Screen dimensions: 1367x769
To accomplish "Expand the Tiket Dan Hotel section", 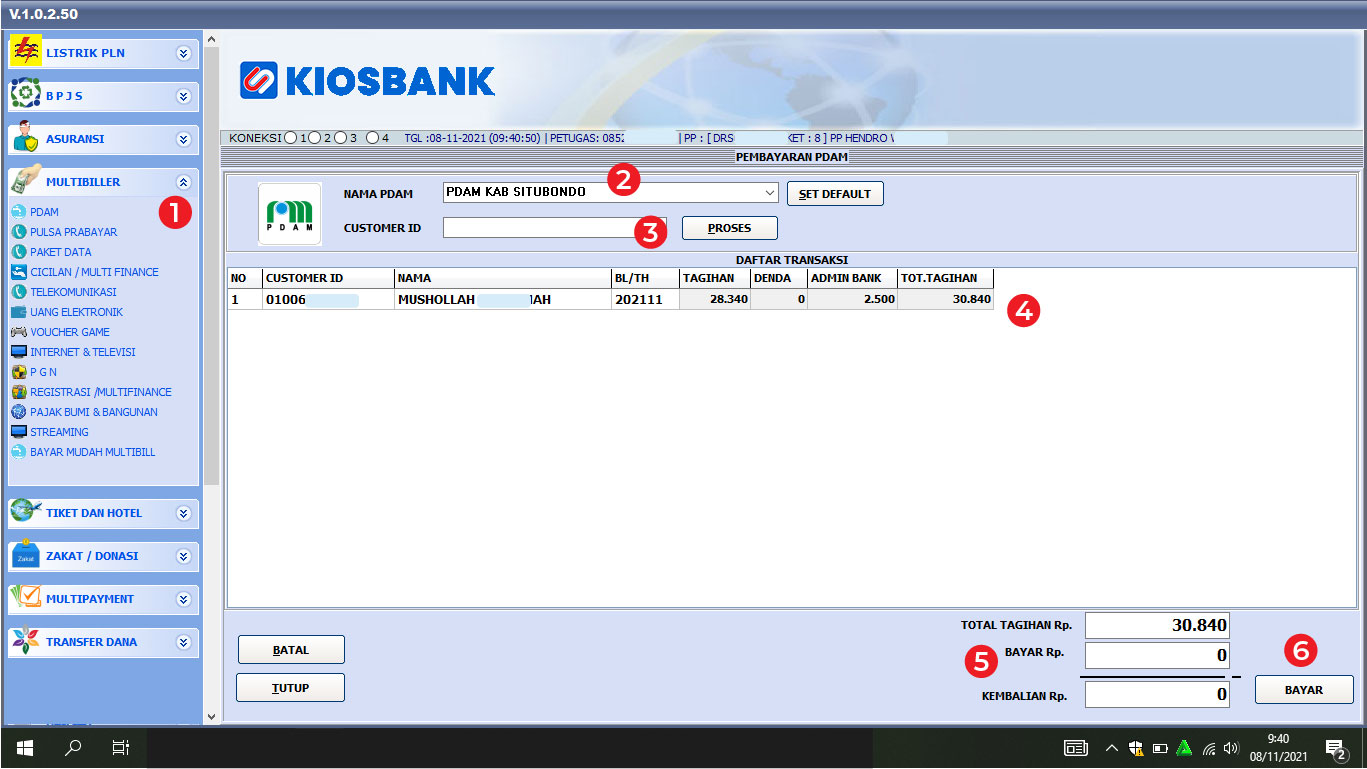I will coord(183,513).
